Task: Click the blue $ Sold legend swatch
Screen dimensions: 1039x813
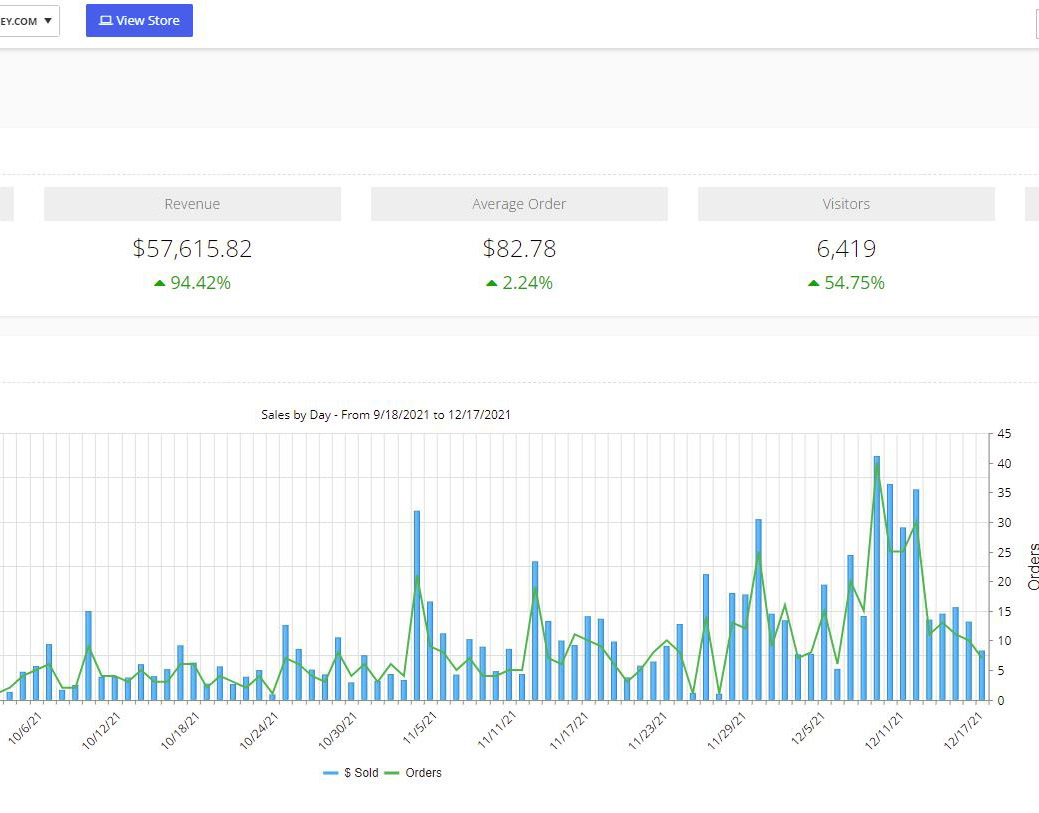Action: pyautogui.click(x=331, y=773)
